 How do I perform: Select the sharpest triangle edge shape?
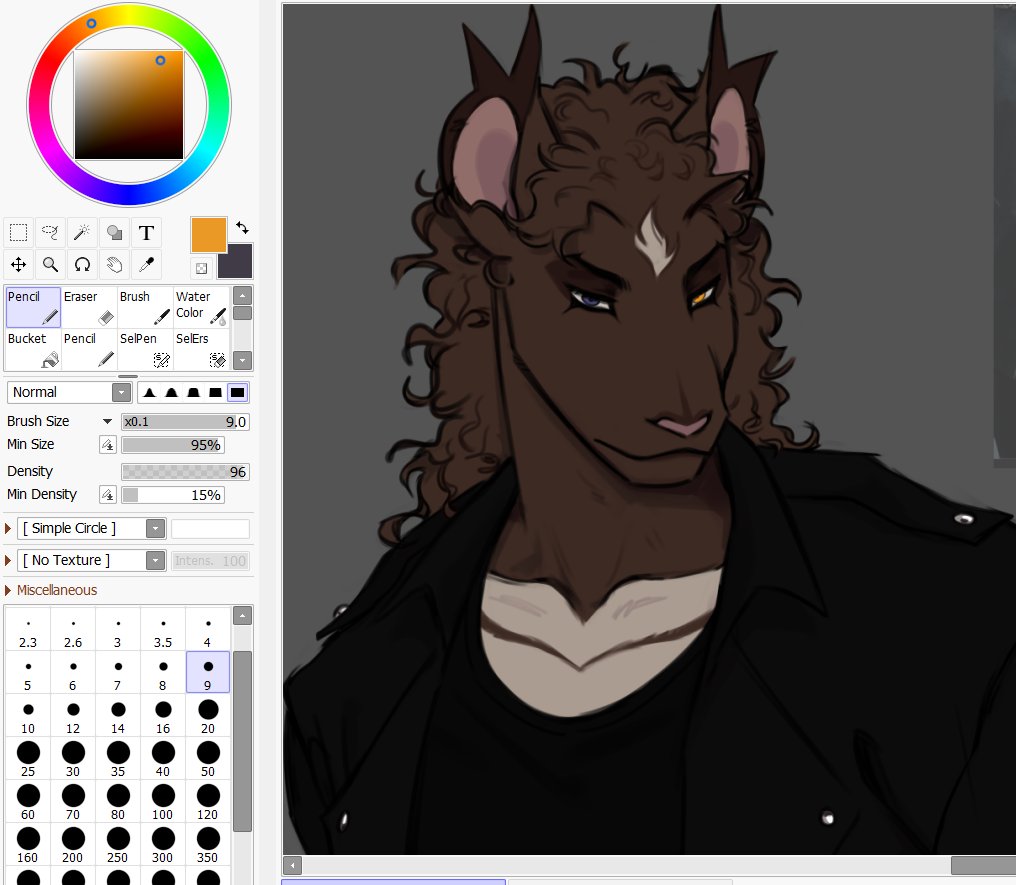(x=150, y=392)
